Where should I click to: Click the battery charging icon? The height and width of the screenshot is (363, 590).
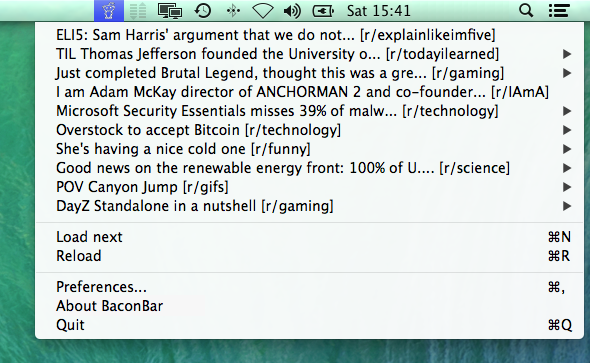pyautogui.click(x=323, y=11)
